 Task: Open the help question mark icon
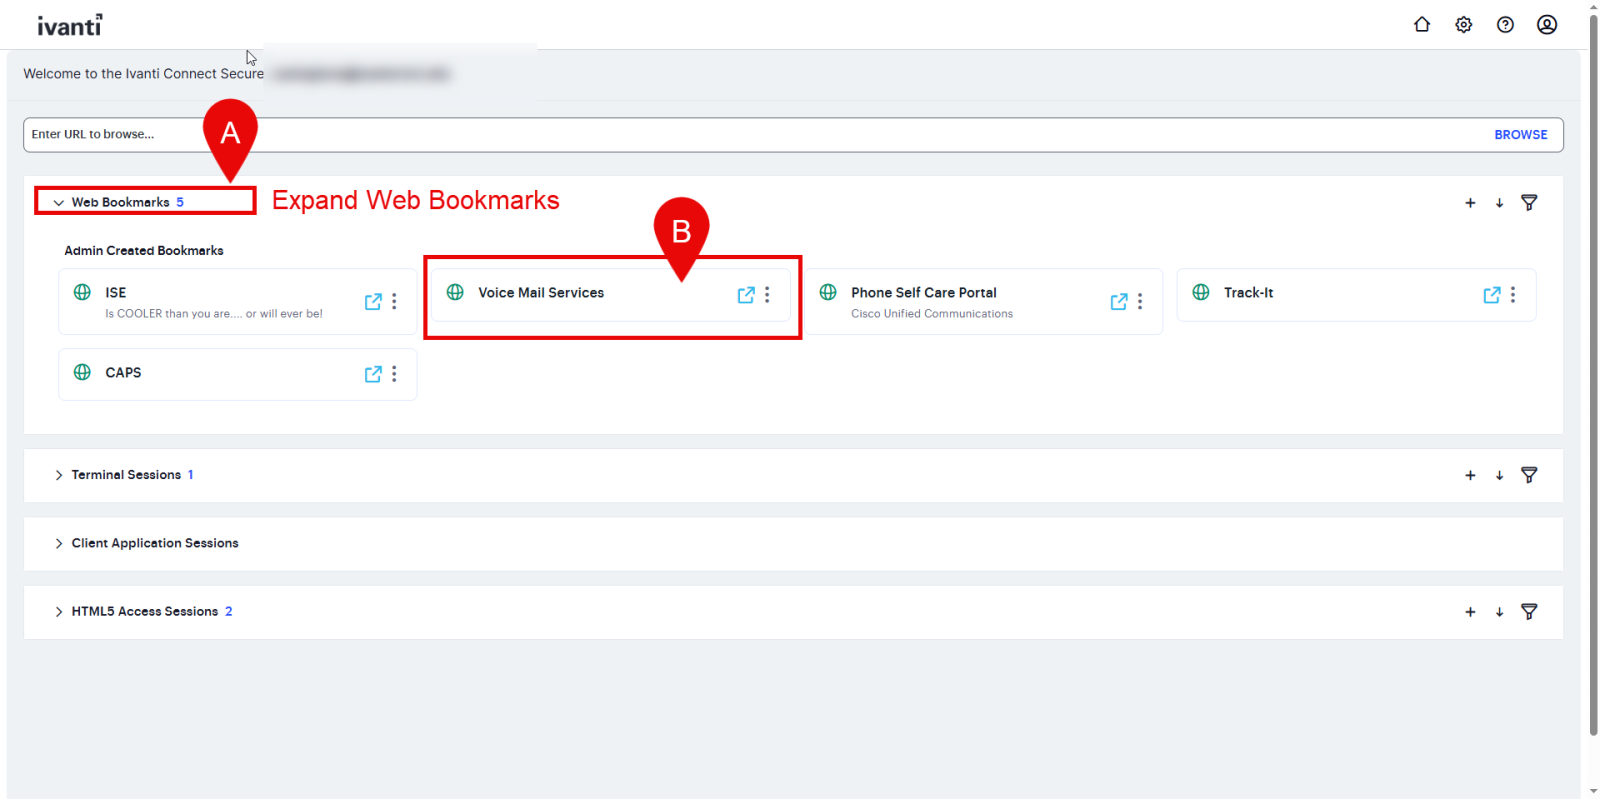pyautogui.click(x=1505, y=25)
